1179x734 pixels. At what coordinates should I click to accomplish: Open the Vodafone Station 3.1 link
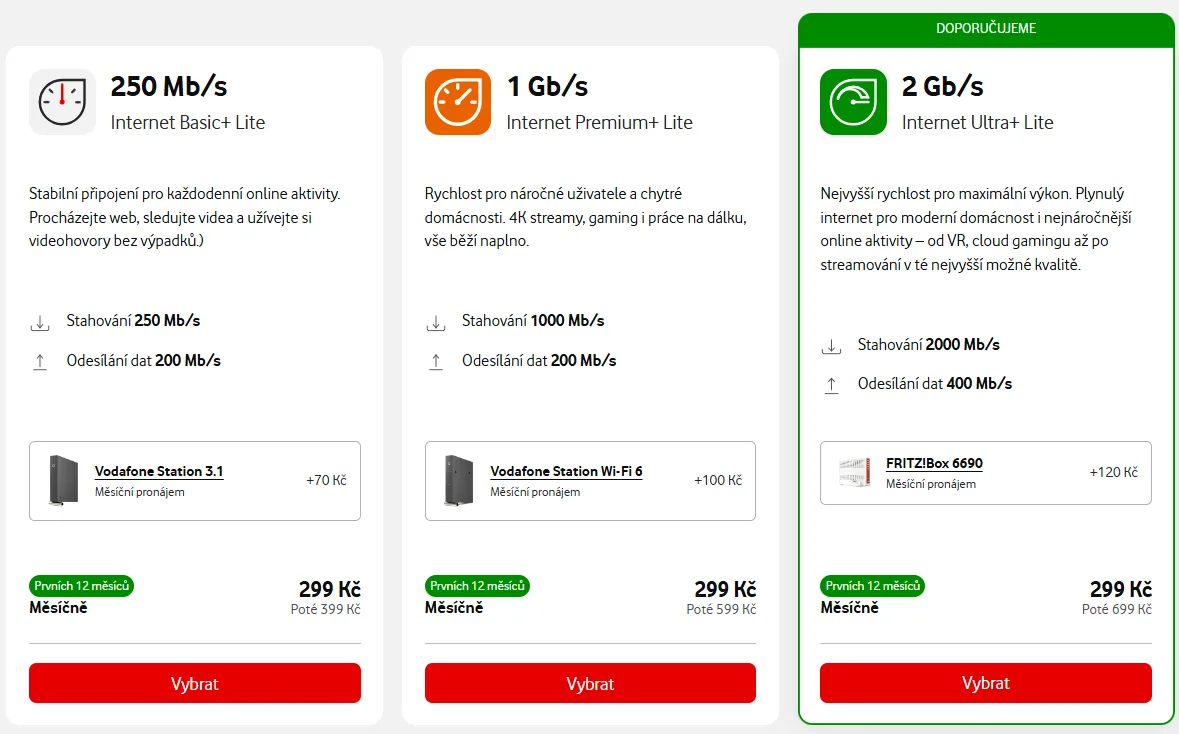coord(159,471)
